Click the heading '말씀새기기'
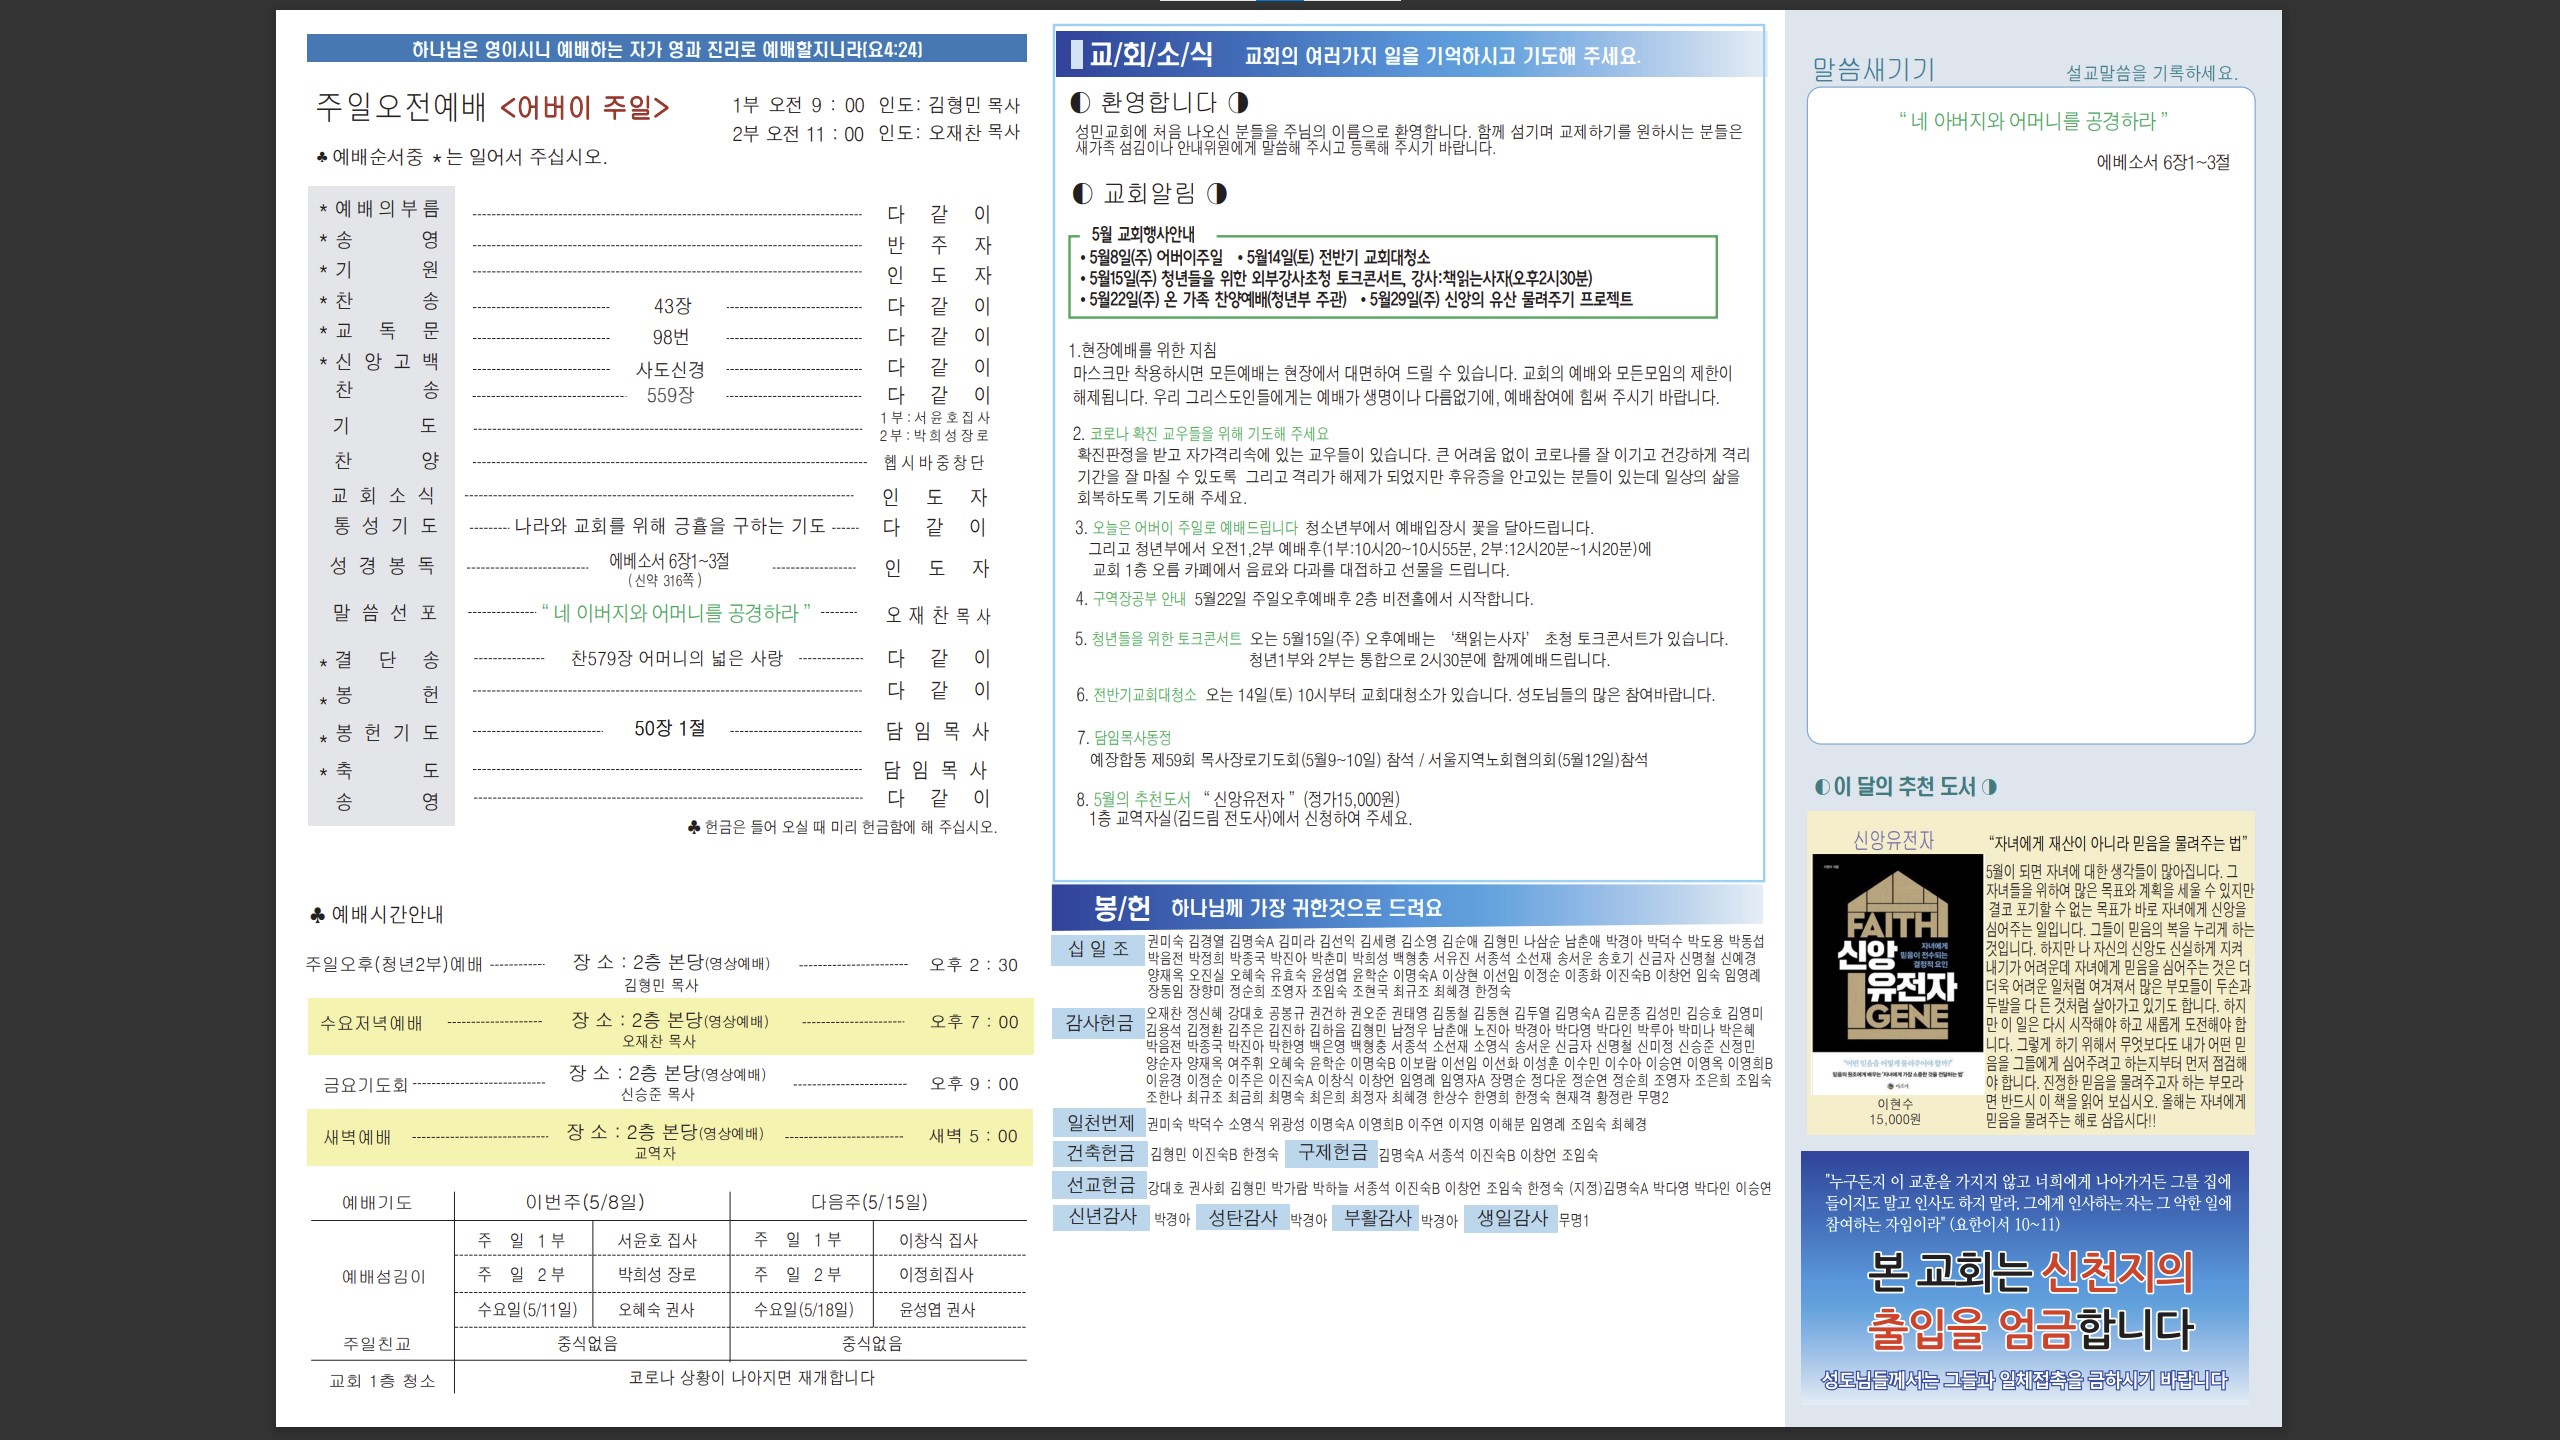The height and width of the screenshot is (1440, 2560). tap(1874, 69)
